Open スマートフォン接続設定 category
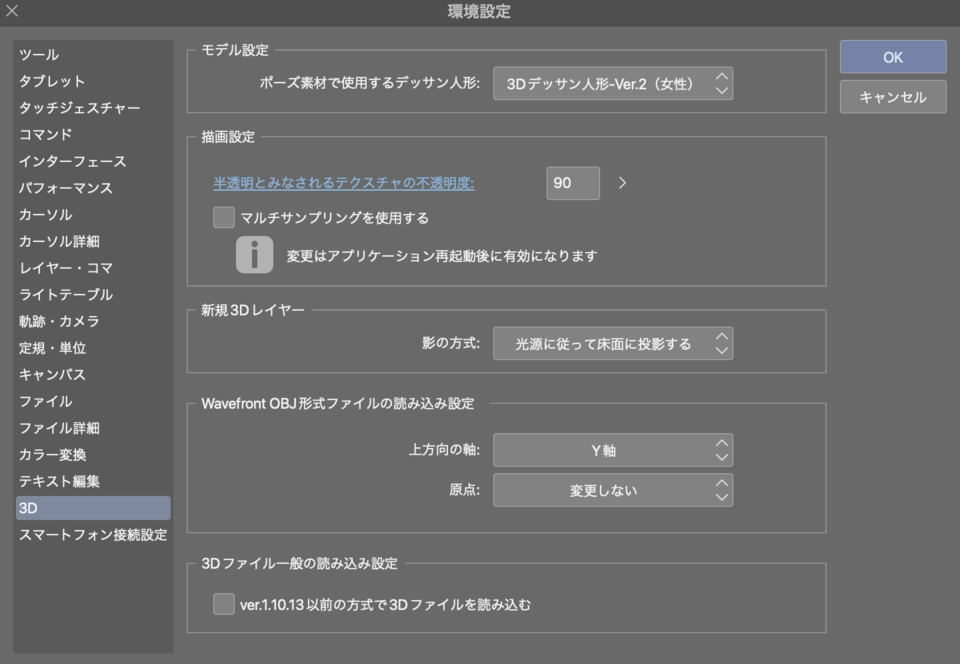The height and width of the screenshot is (664, 960). coord(93,534)
